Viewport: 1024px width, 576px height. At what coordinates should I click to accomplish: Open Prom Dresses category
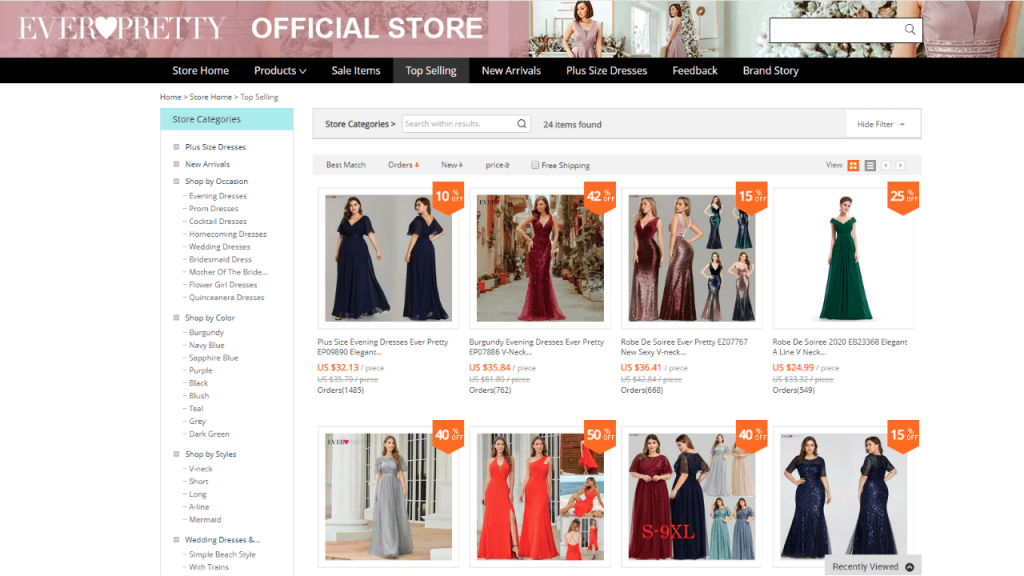point(214,208)
